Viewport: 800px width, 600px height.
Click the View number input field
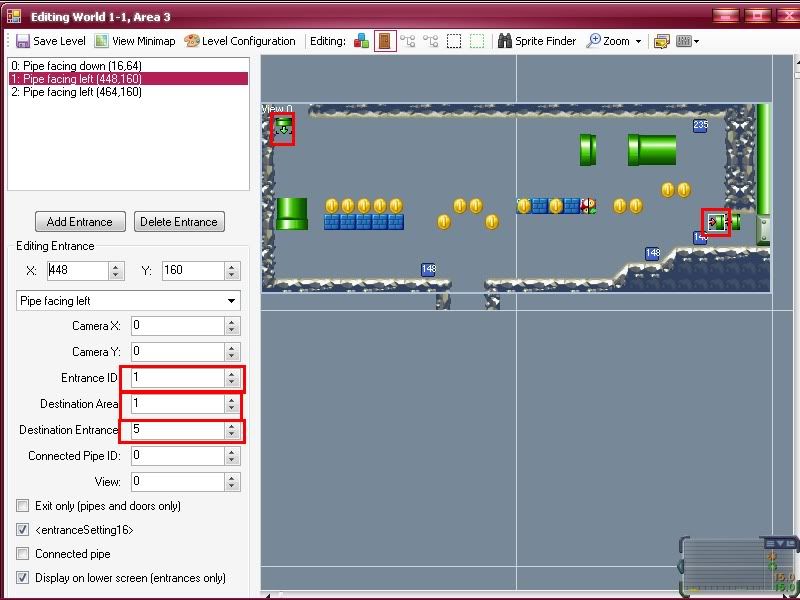[x=178, y=482]
